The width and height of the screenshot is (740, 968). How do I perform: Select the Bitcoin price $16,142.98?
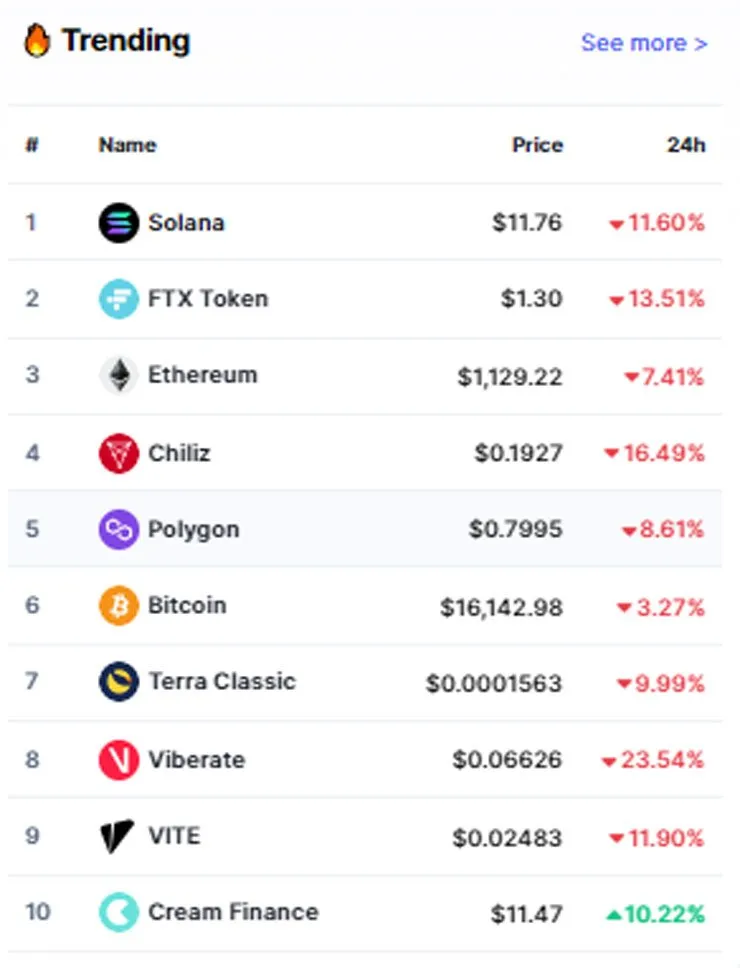pyautogui.click(x=501, y=607)
